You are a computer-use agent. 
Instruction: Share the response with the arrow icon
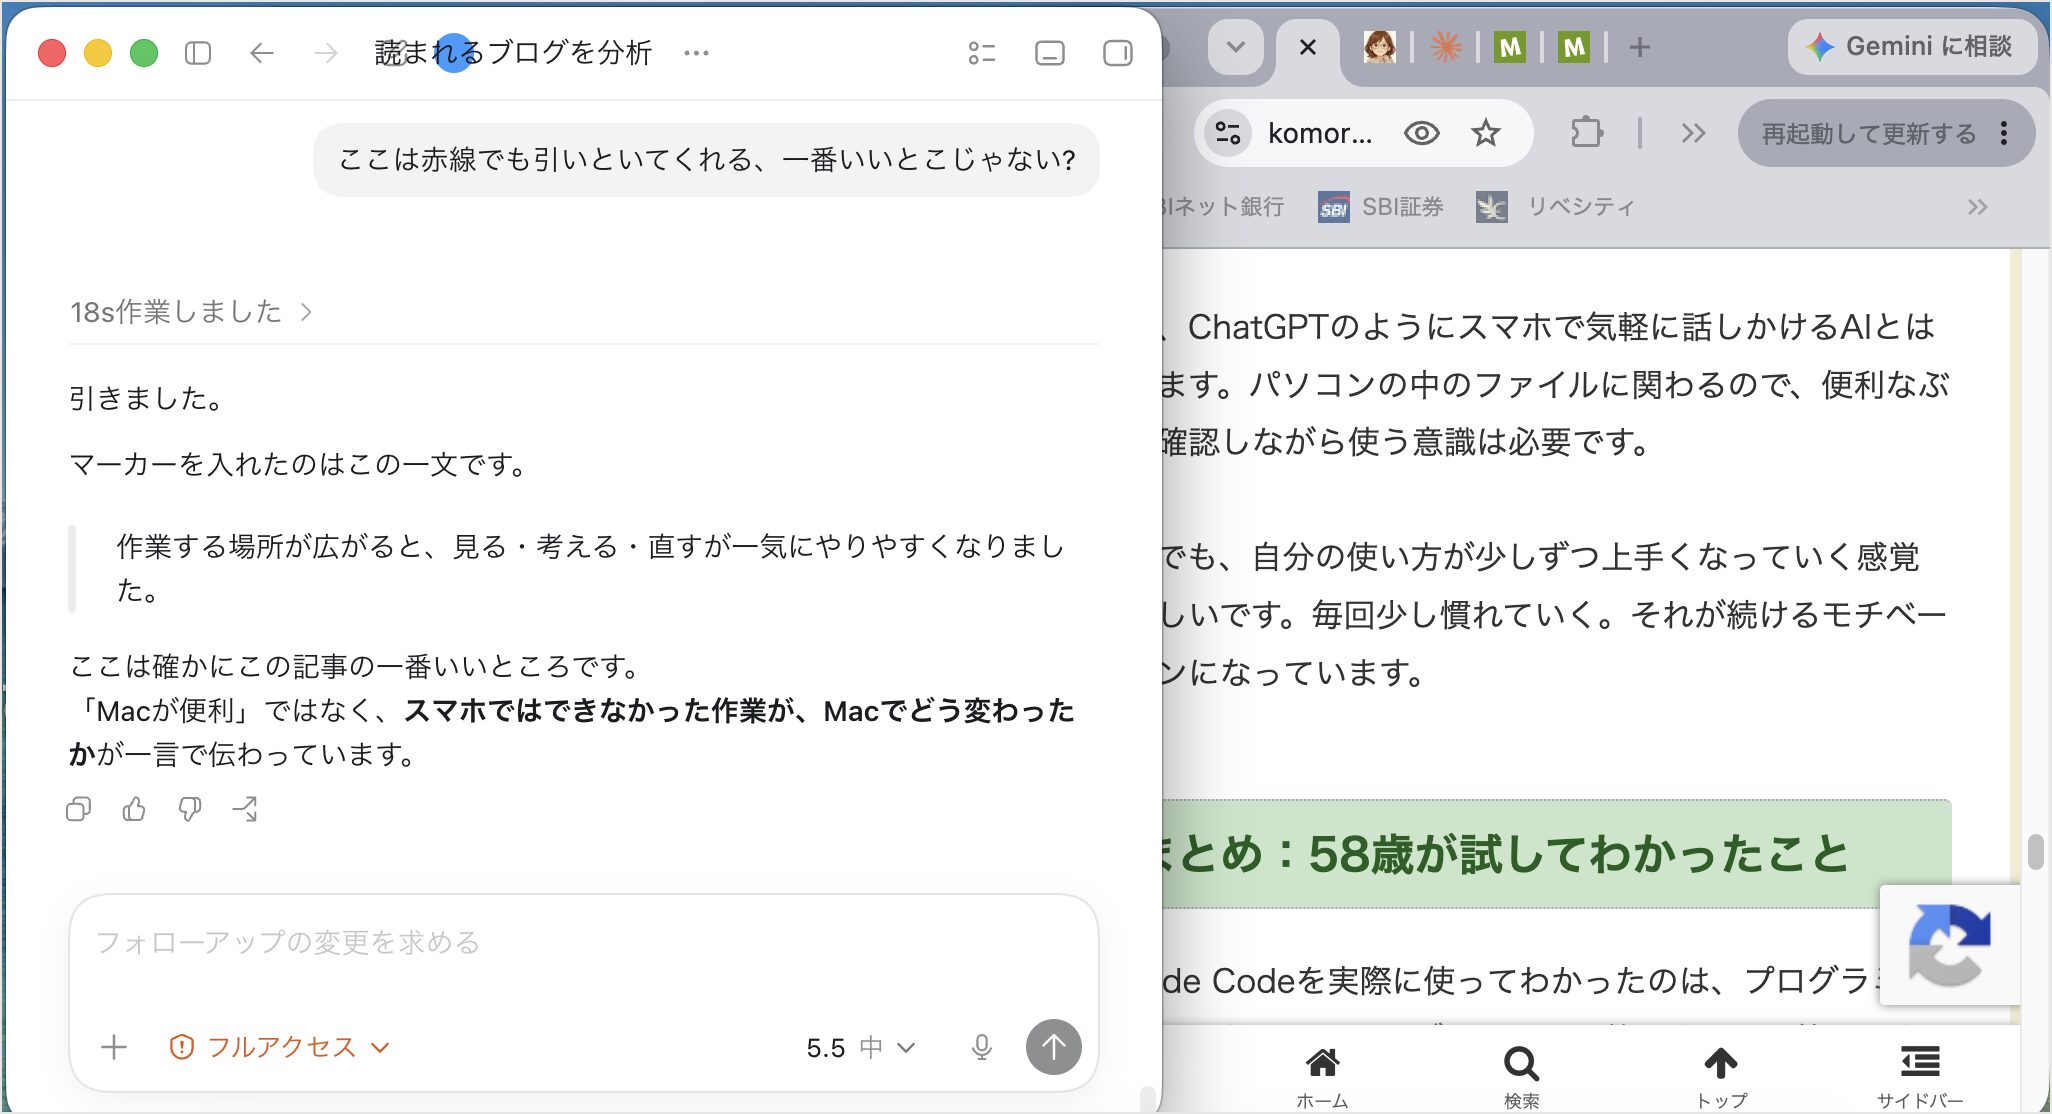tap(245, 809)
